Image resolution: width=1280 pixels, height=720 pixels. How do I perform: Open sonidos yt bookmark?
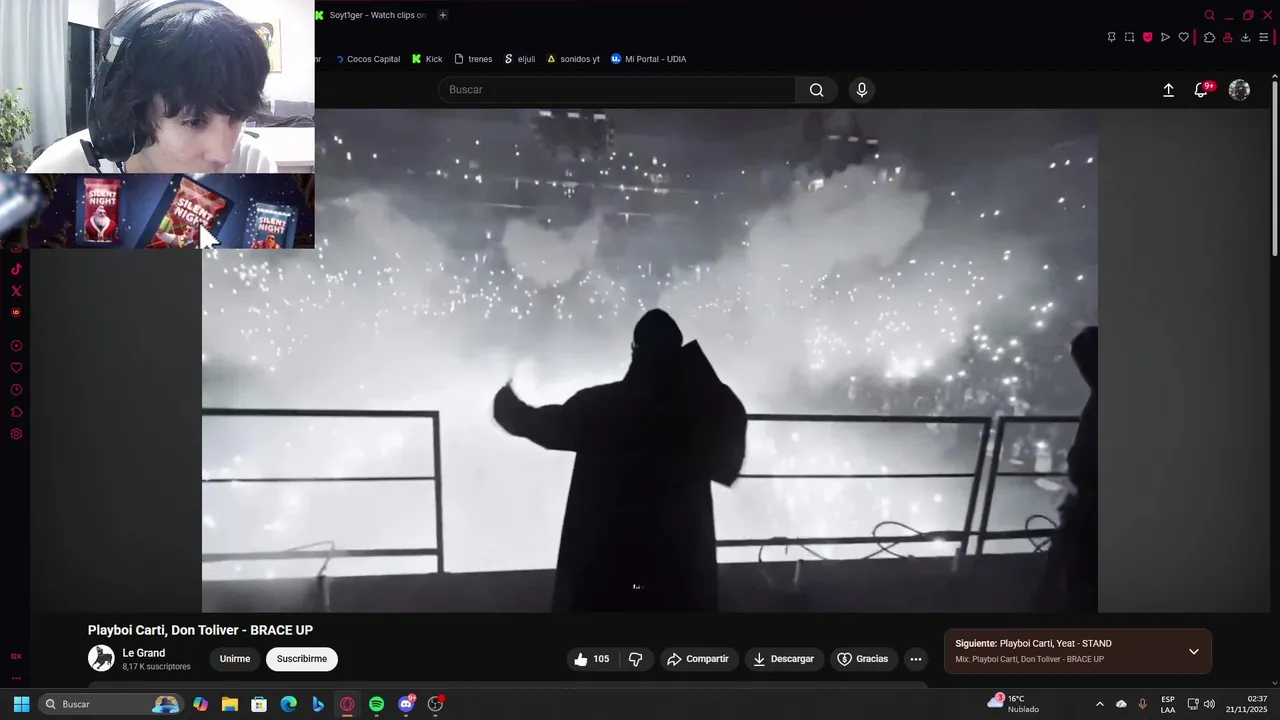pos(573,59)
